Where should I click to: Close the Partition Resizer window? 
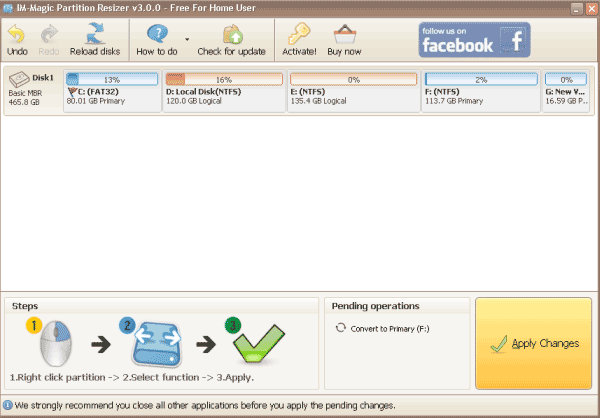click(592, 9)
